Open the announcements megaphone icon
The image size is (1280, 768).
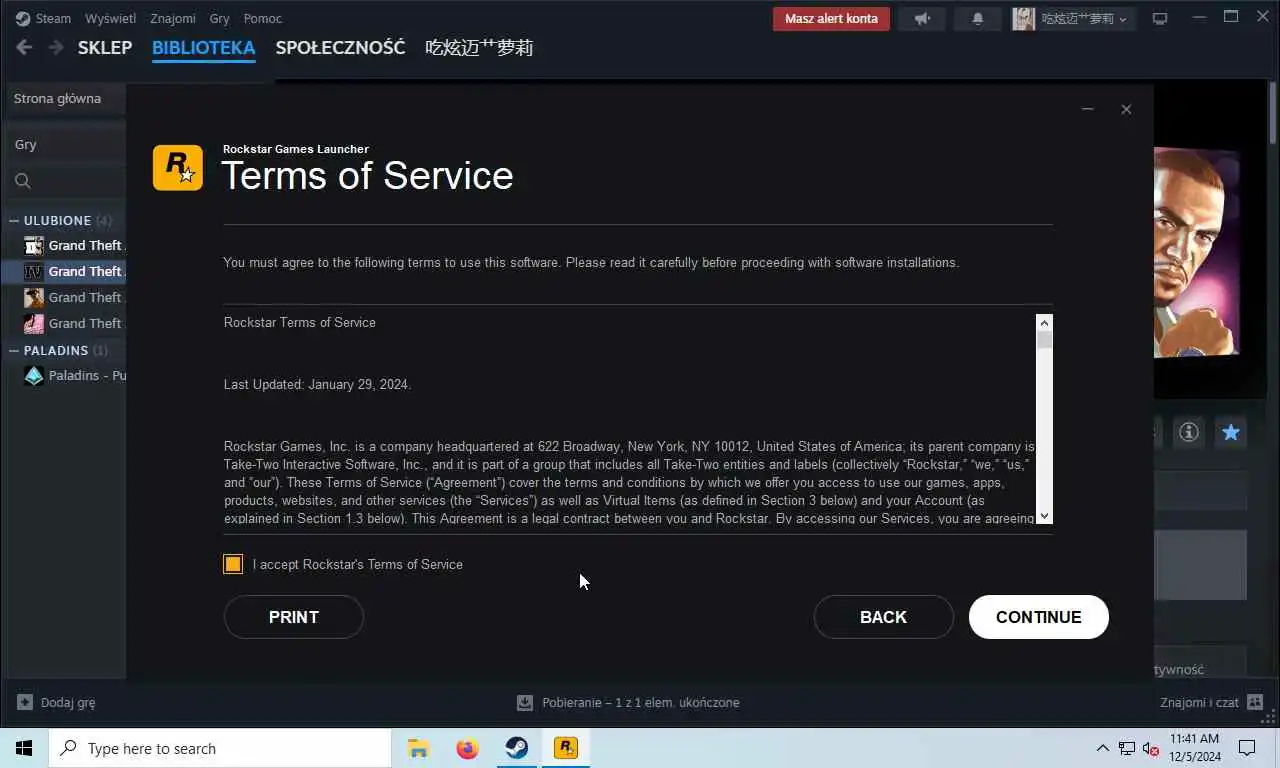921,18
